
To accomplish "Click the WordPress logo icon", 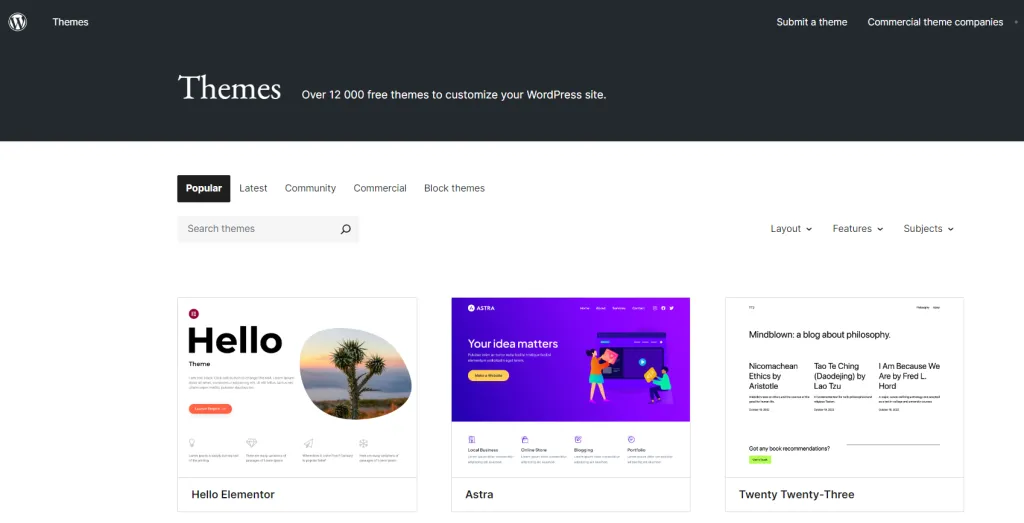I will [18, 22].
